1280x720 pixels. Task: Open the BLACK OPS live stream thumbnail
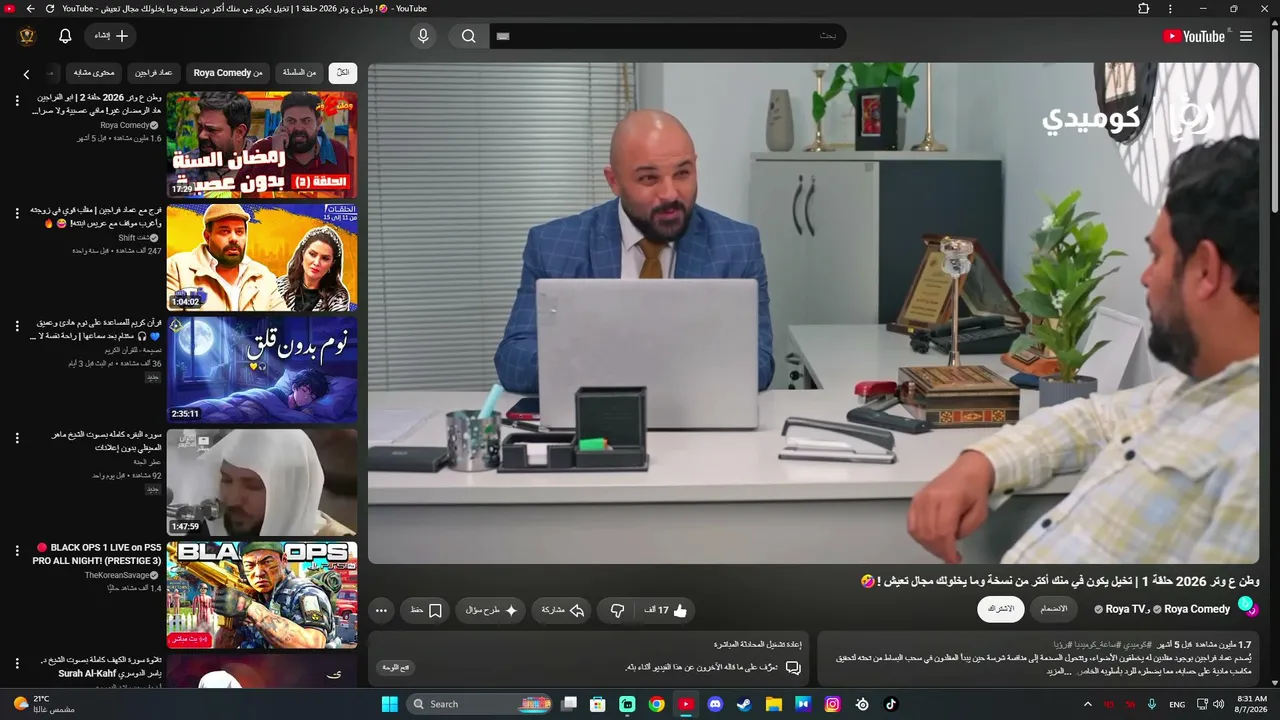pos(262,595)
